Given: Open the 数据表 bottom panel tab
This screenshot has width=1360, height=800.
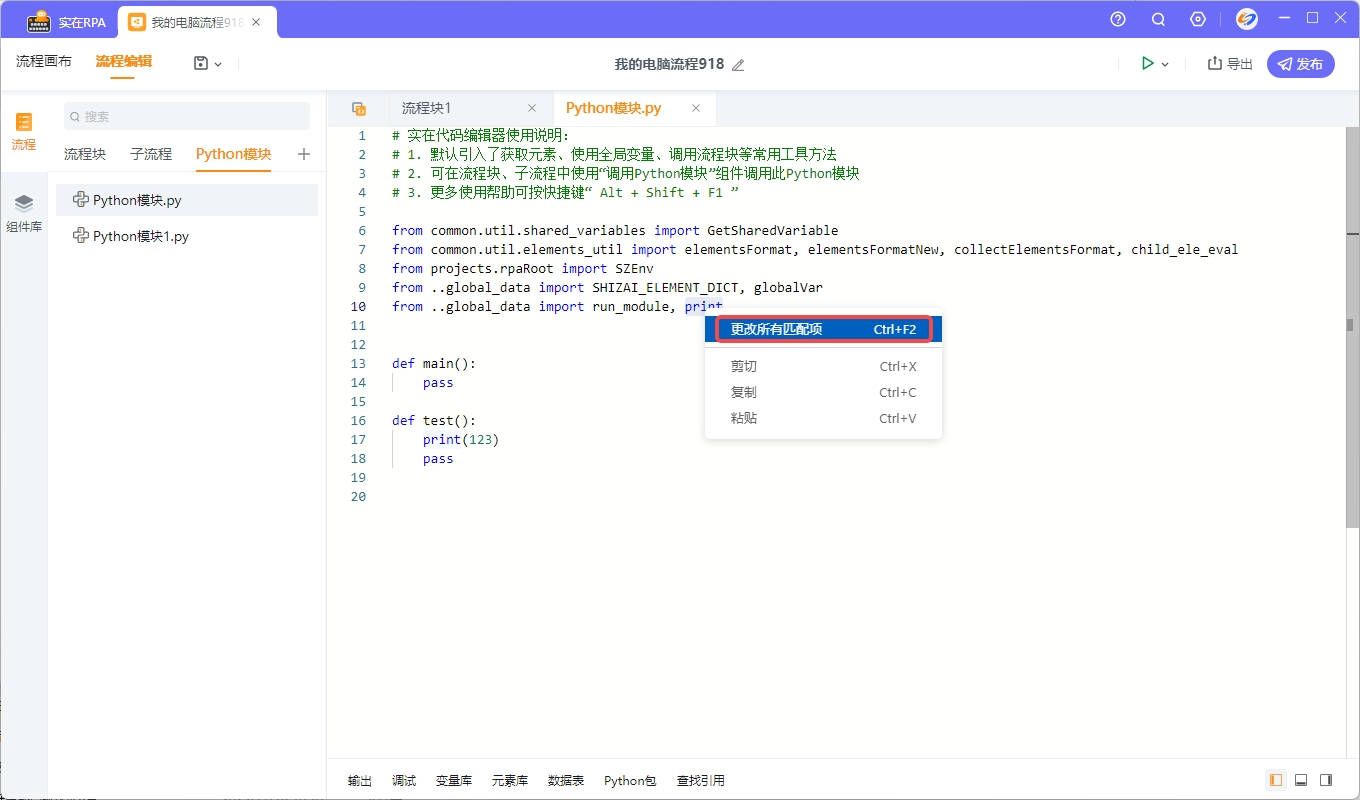Looking at the screenshot, I should click(566, 781).
